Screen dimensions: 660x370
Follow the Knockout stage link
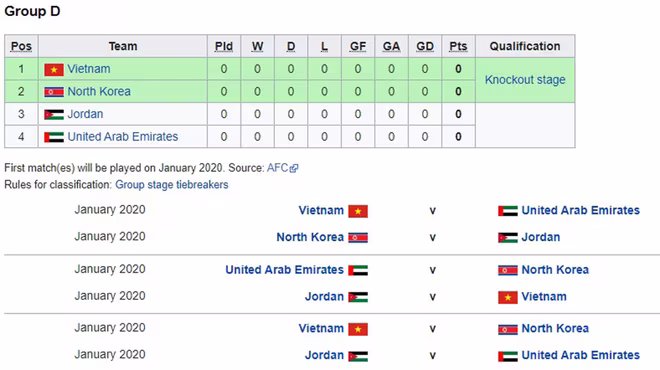point(525,80)
